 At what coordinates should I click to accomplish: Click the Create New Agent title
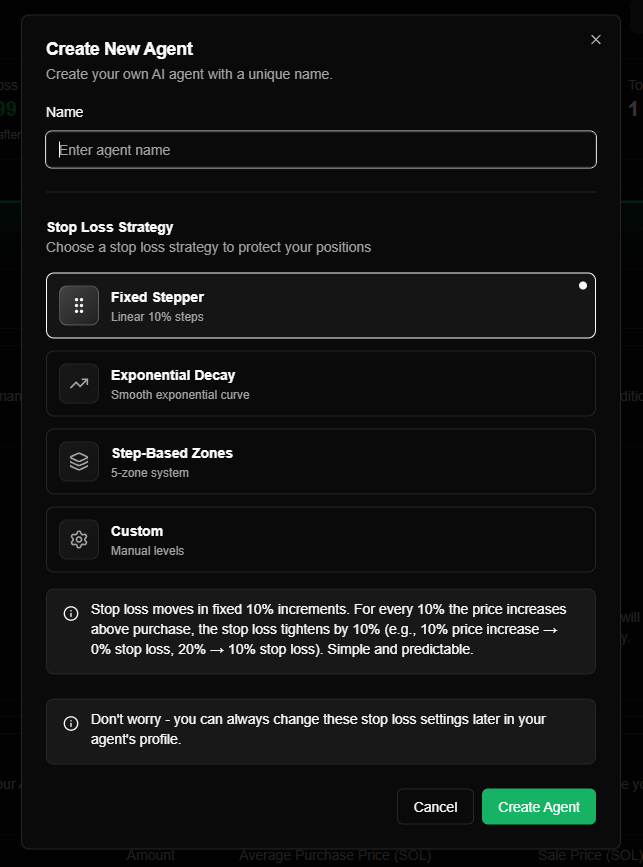click(x=119, y=48)
